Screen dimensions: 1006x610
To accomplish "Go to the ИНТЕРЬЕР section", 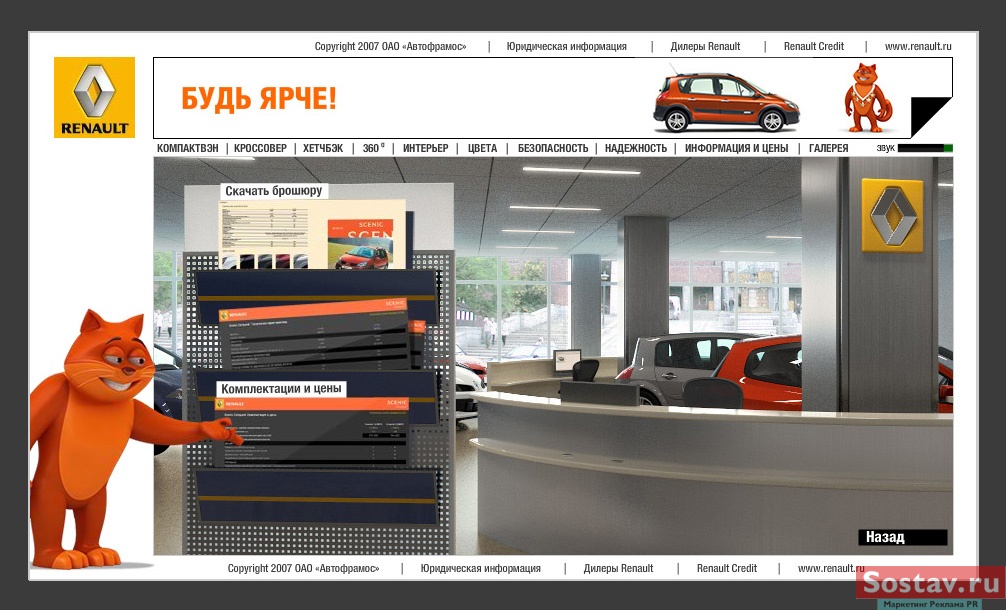I will [425, 148].
